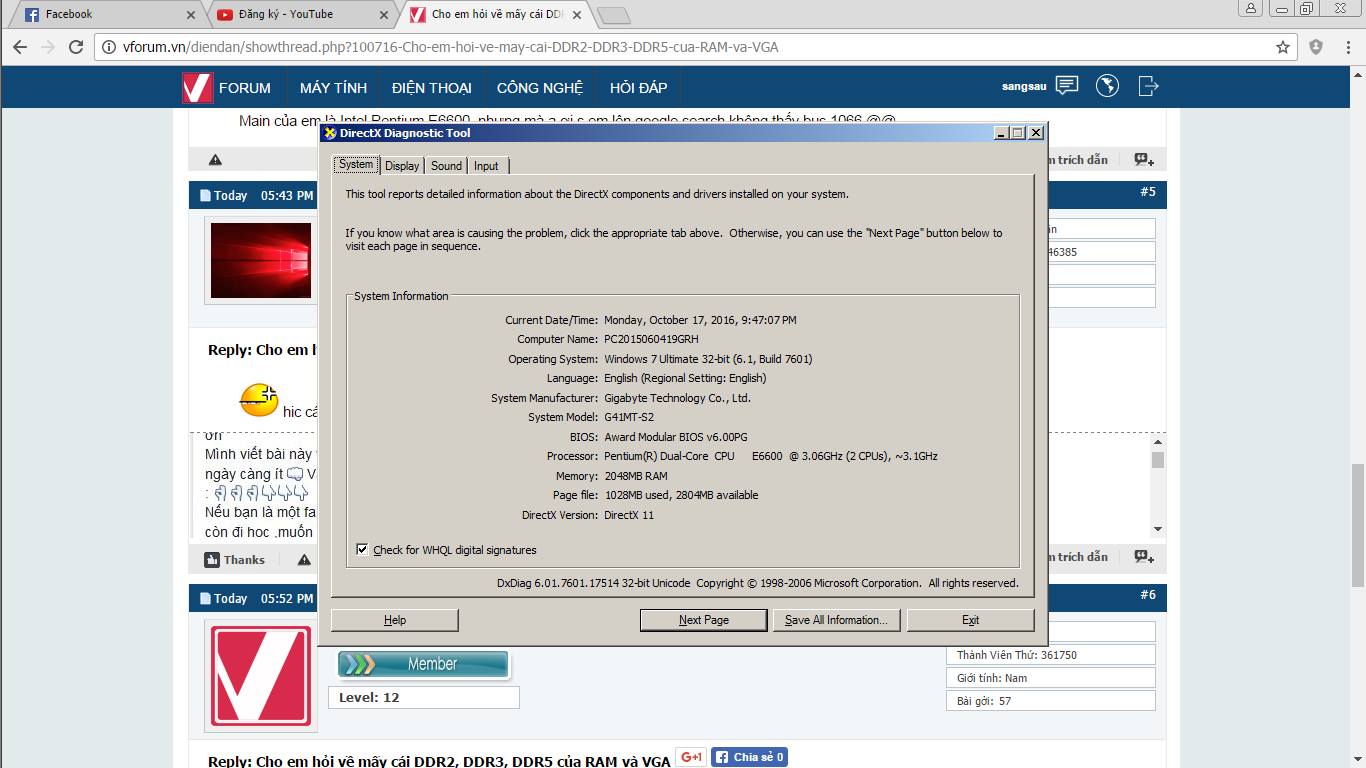Click the 'Today 05:52 PM' post header
Screen dimensions: 1366x768
click(x=256, y=599)
